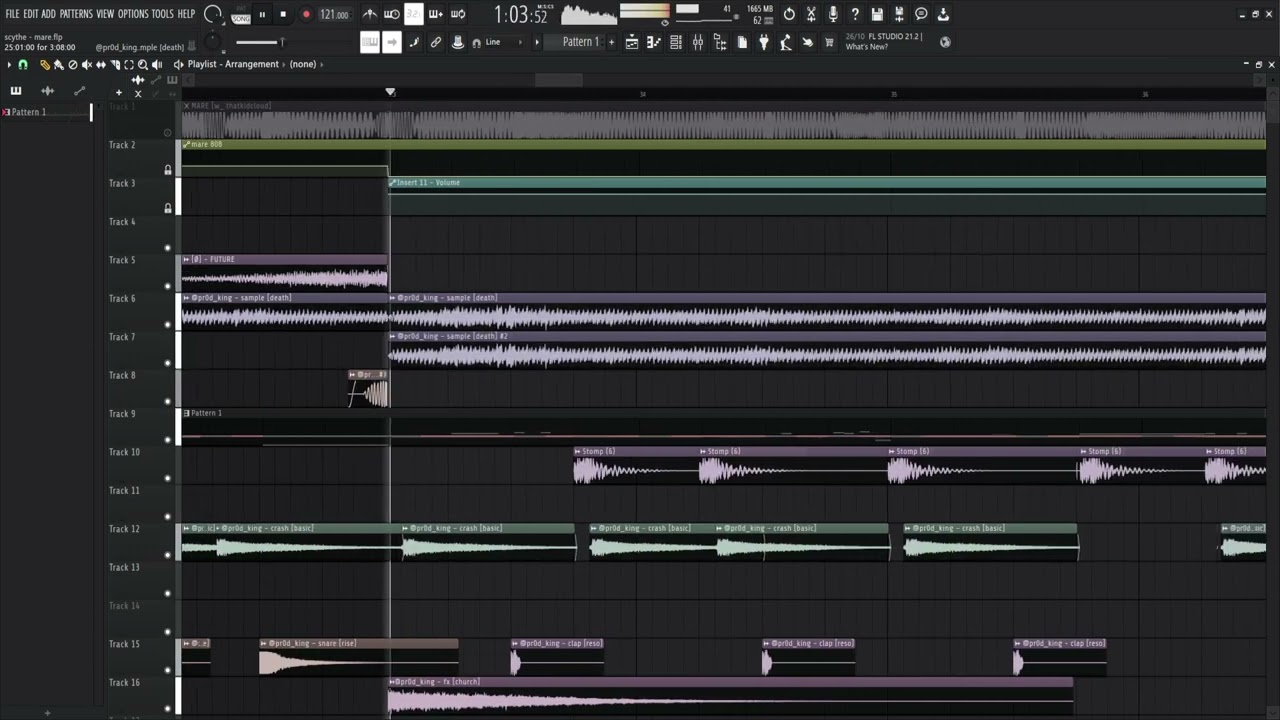
Task: Open the EDIT menu
Action: click(x=31, y=14)
